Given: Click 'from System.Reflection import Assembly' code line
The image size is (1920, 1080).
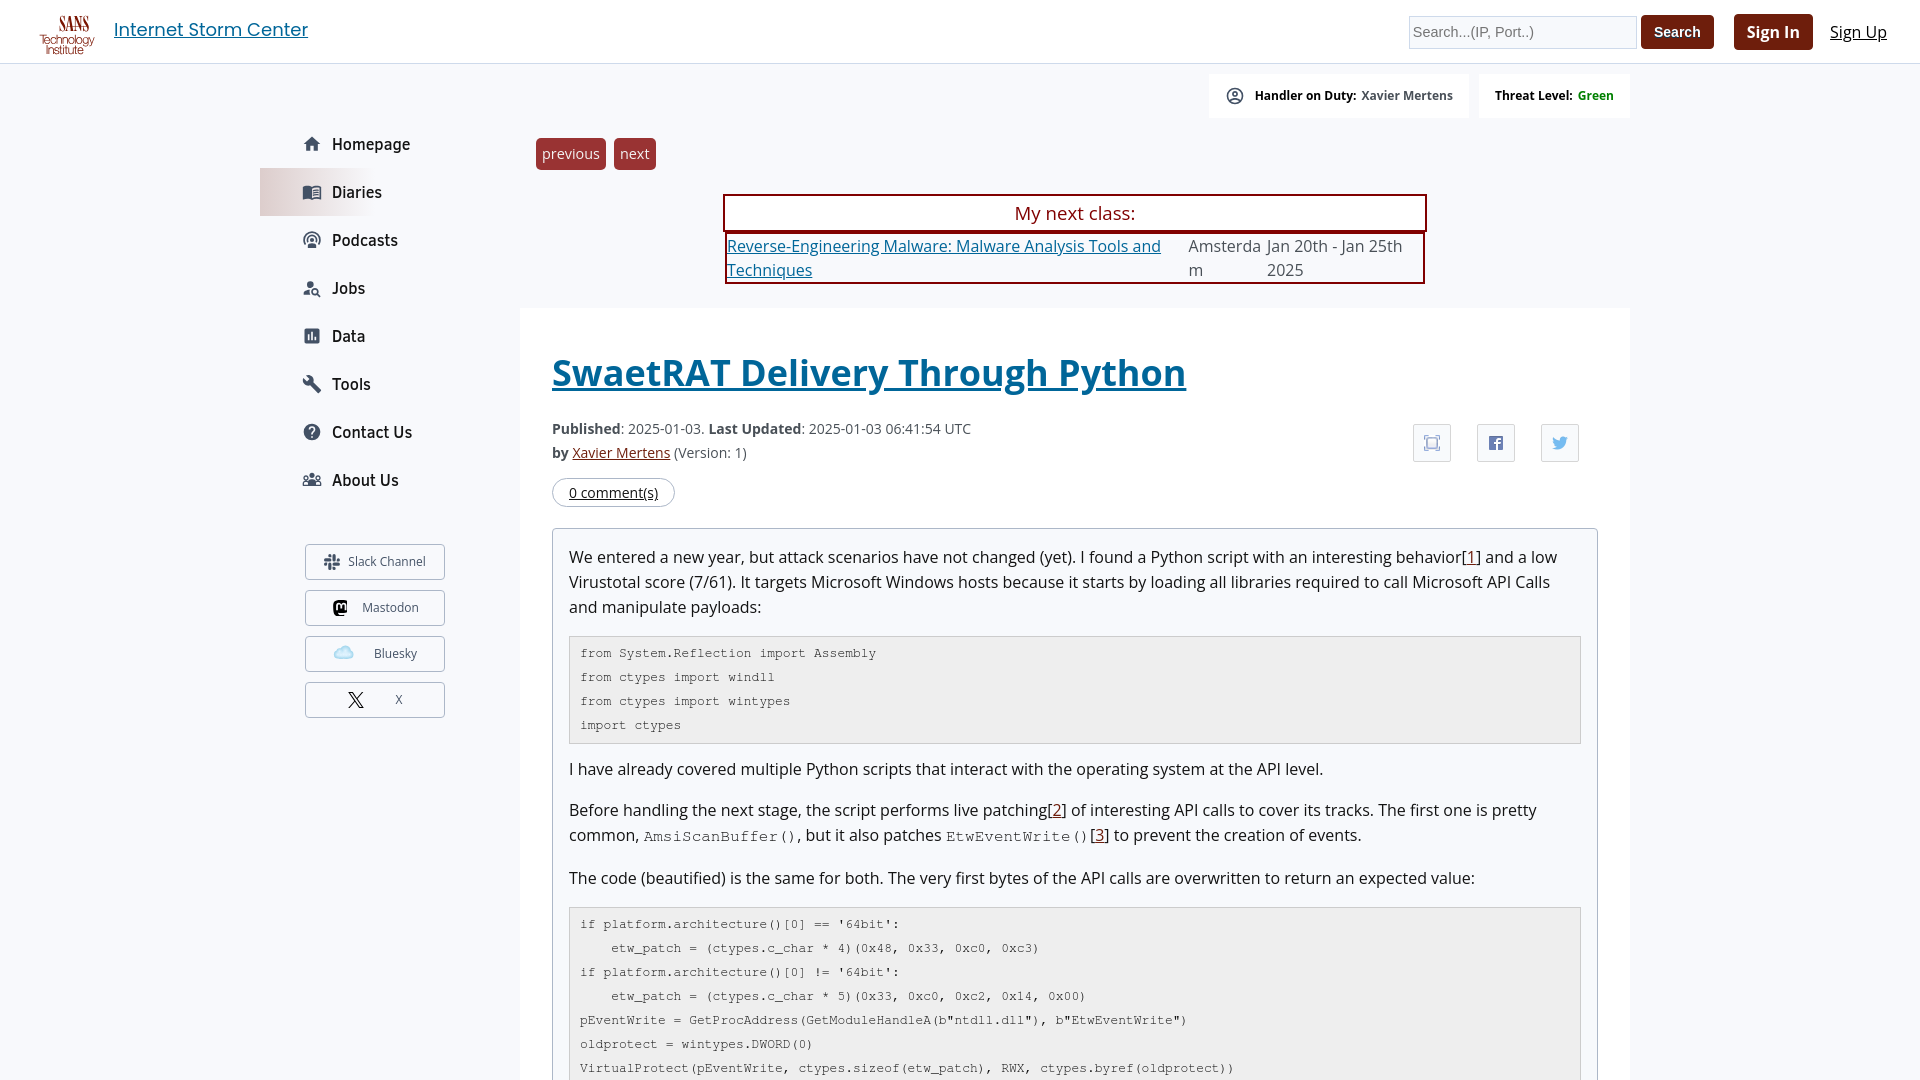Looking at the screenshot, I should pyautogui.click(x=728, y=654).
